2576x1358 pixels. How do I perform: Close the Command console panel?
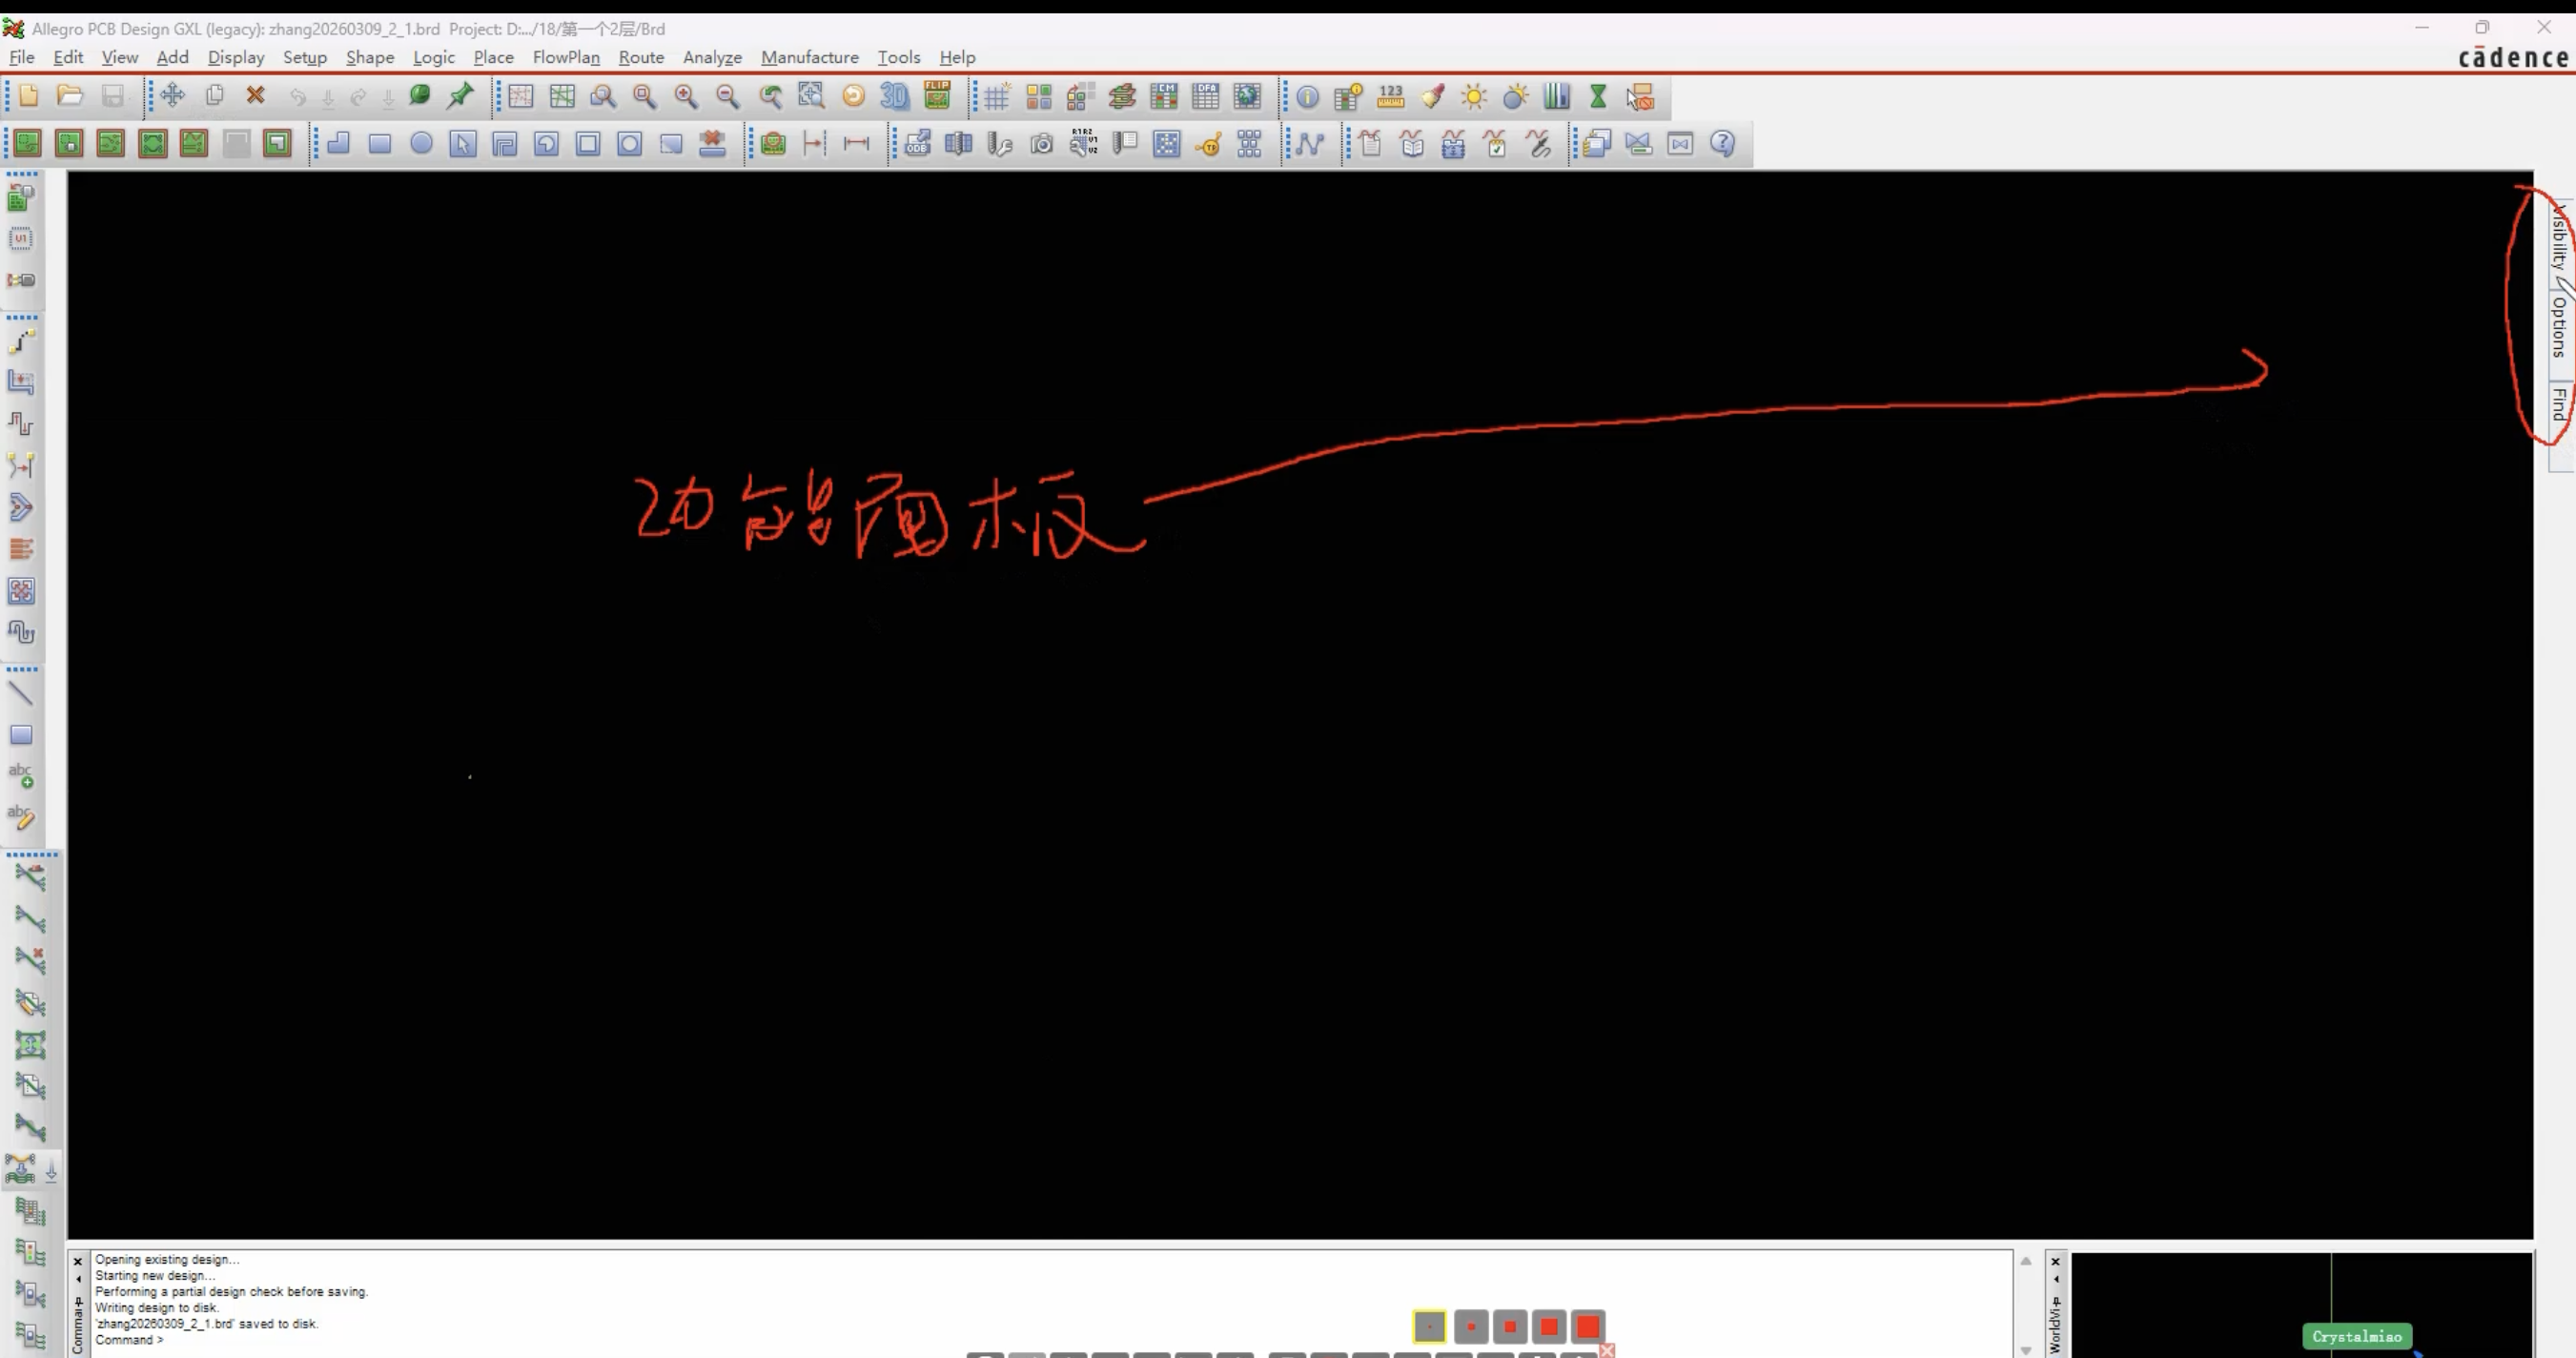[x=78, y=1261]
